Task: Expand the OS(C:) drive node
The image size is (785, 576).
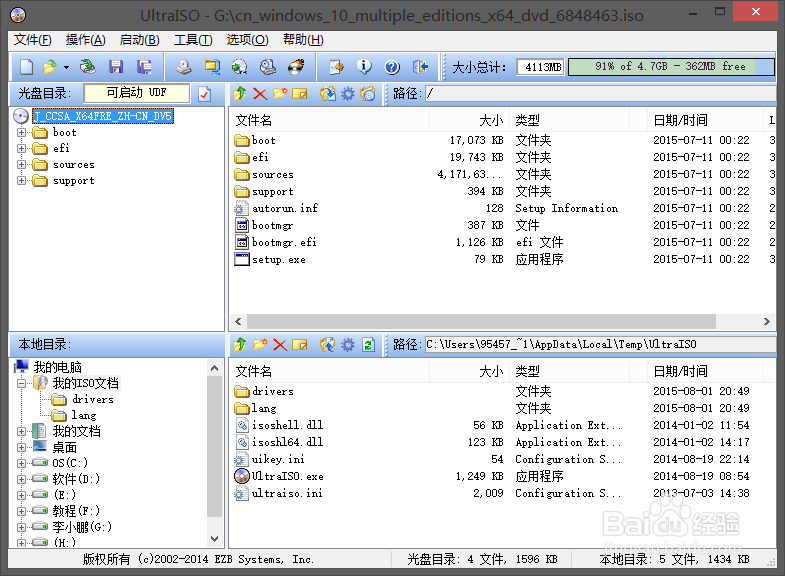Action: click(x=21, y=463)
